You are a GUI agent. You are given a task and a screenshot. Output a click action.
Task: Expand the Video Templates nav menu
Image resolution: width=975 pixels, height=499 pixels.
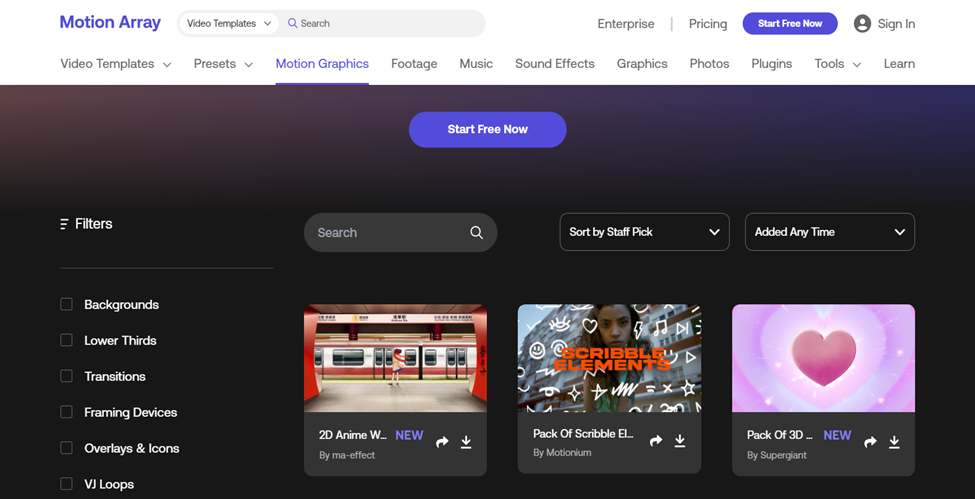(116, 63)
